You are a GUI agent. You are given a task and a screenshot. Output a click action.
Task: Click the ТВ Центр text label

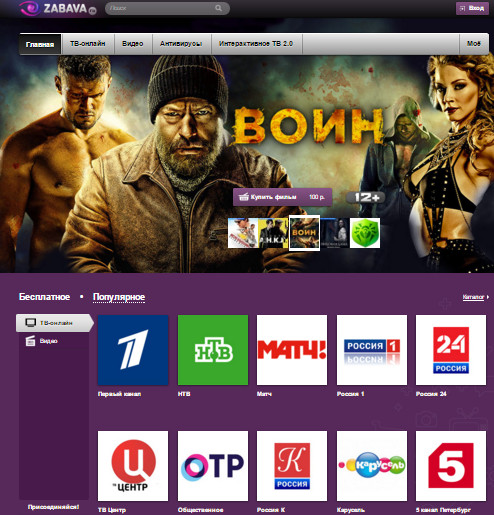tap(112, 510)
